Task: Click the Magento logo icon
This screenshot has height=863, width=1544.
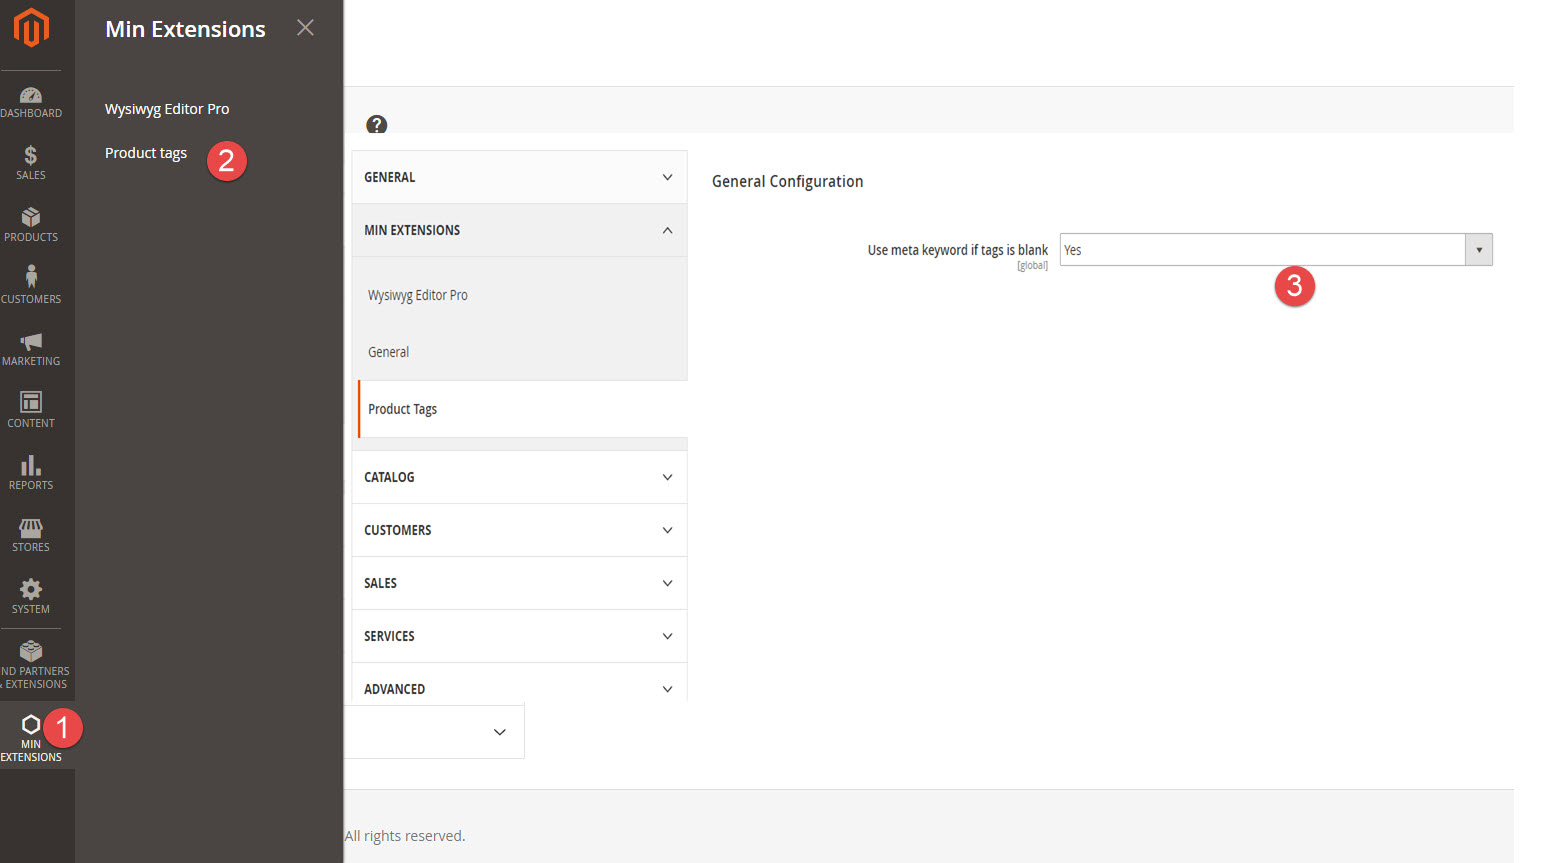Action: click(x=31, y=28)
